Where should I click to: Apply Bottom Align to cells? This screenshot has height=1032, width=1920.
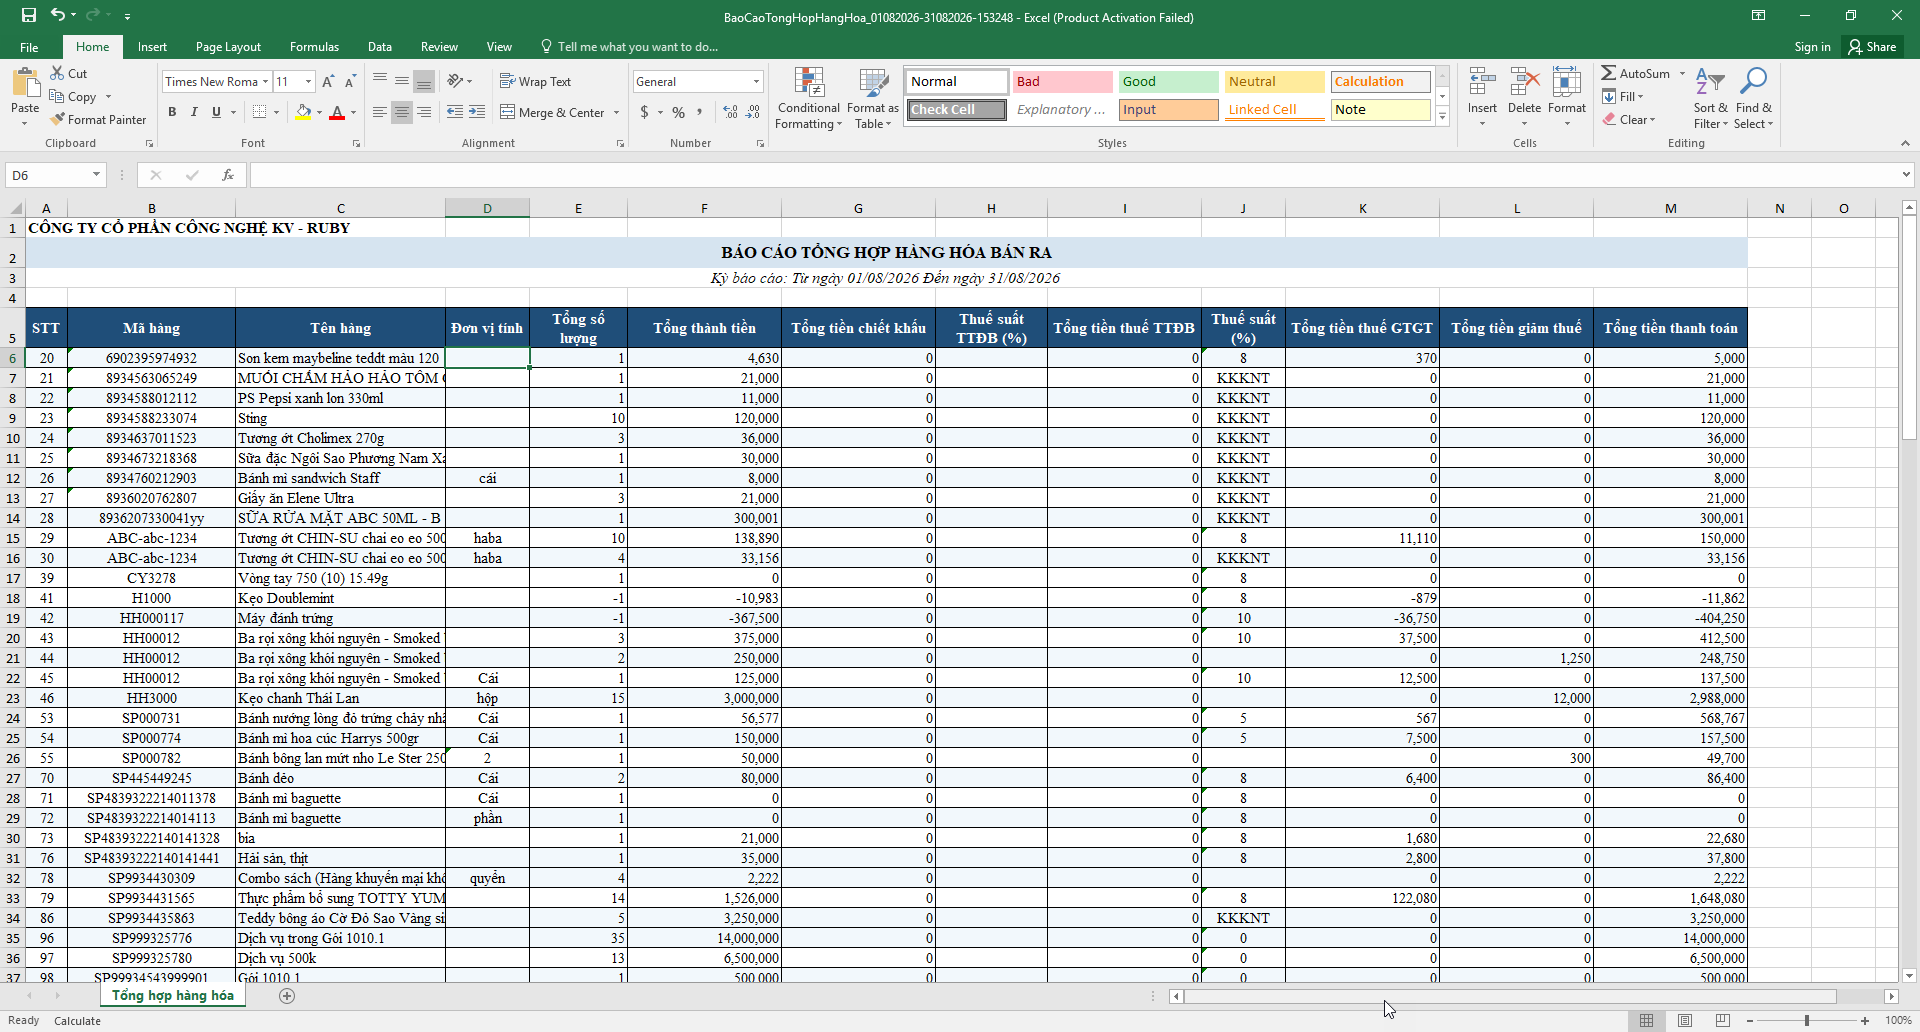tap(424, 81)
